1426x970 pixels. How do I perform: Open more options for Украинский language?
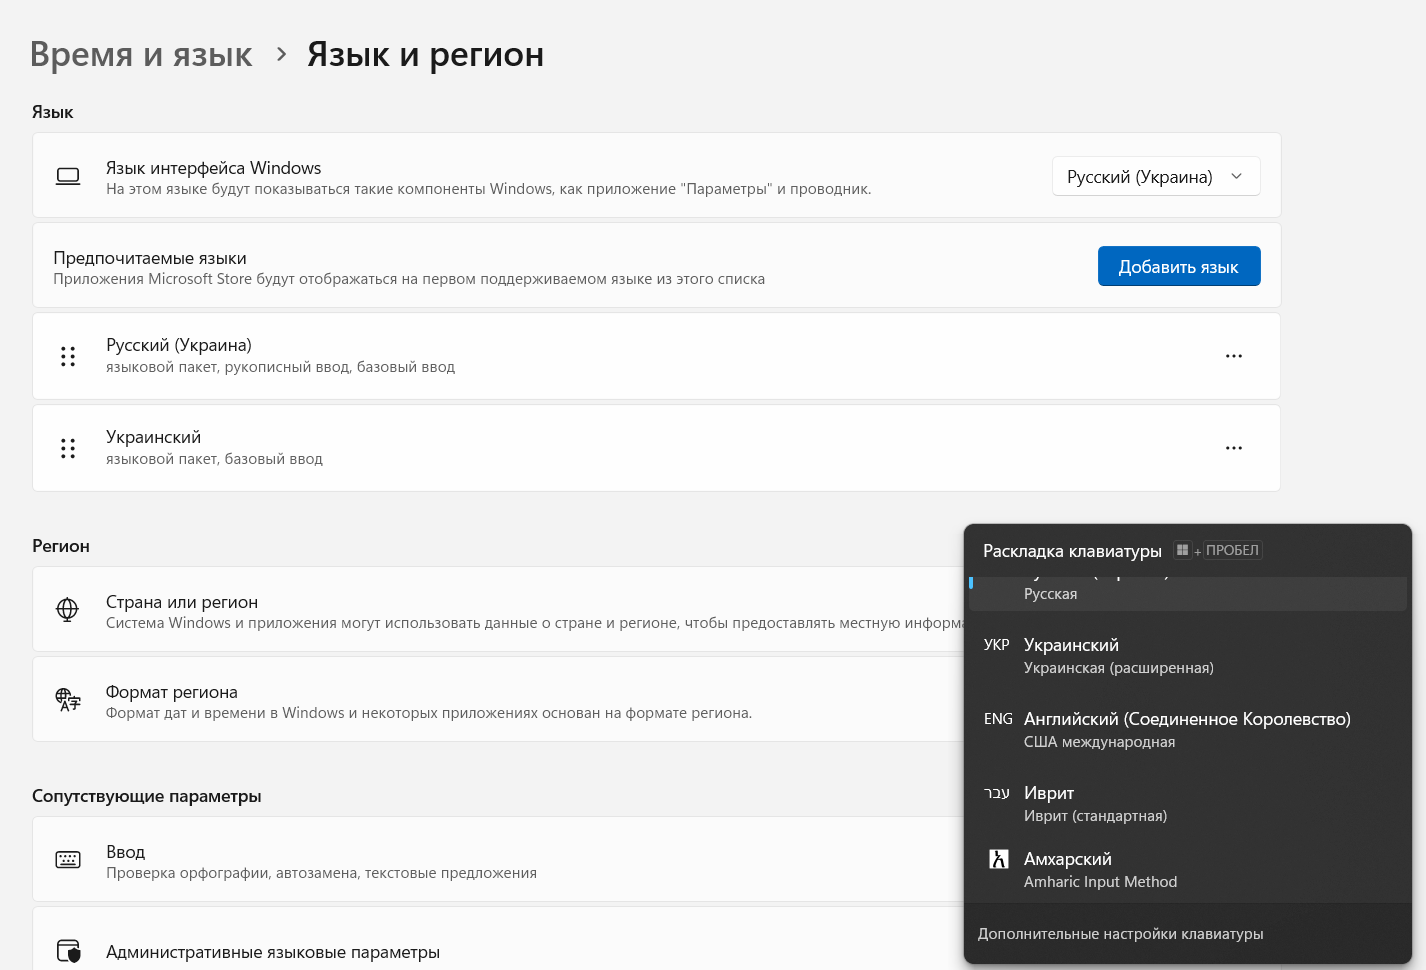(x=1234, y=448)
